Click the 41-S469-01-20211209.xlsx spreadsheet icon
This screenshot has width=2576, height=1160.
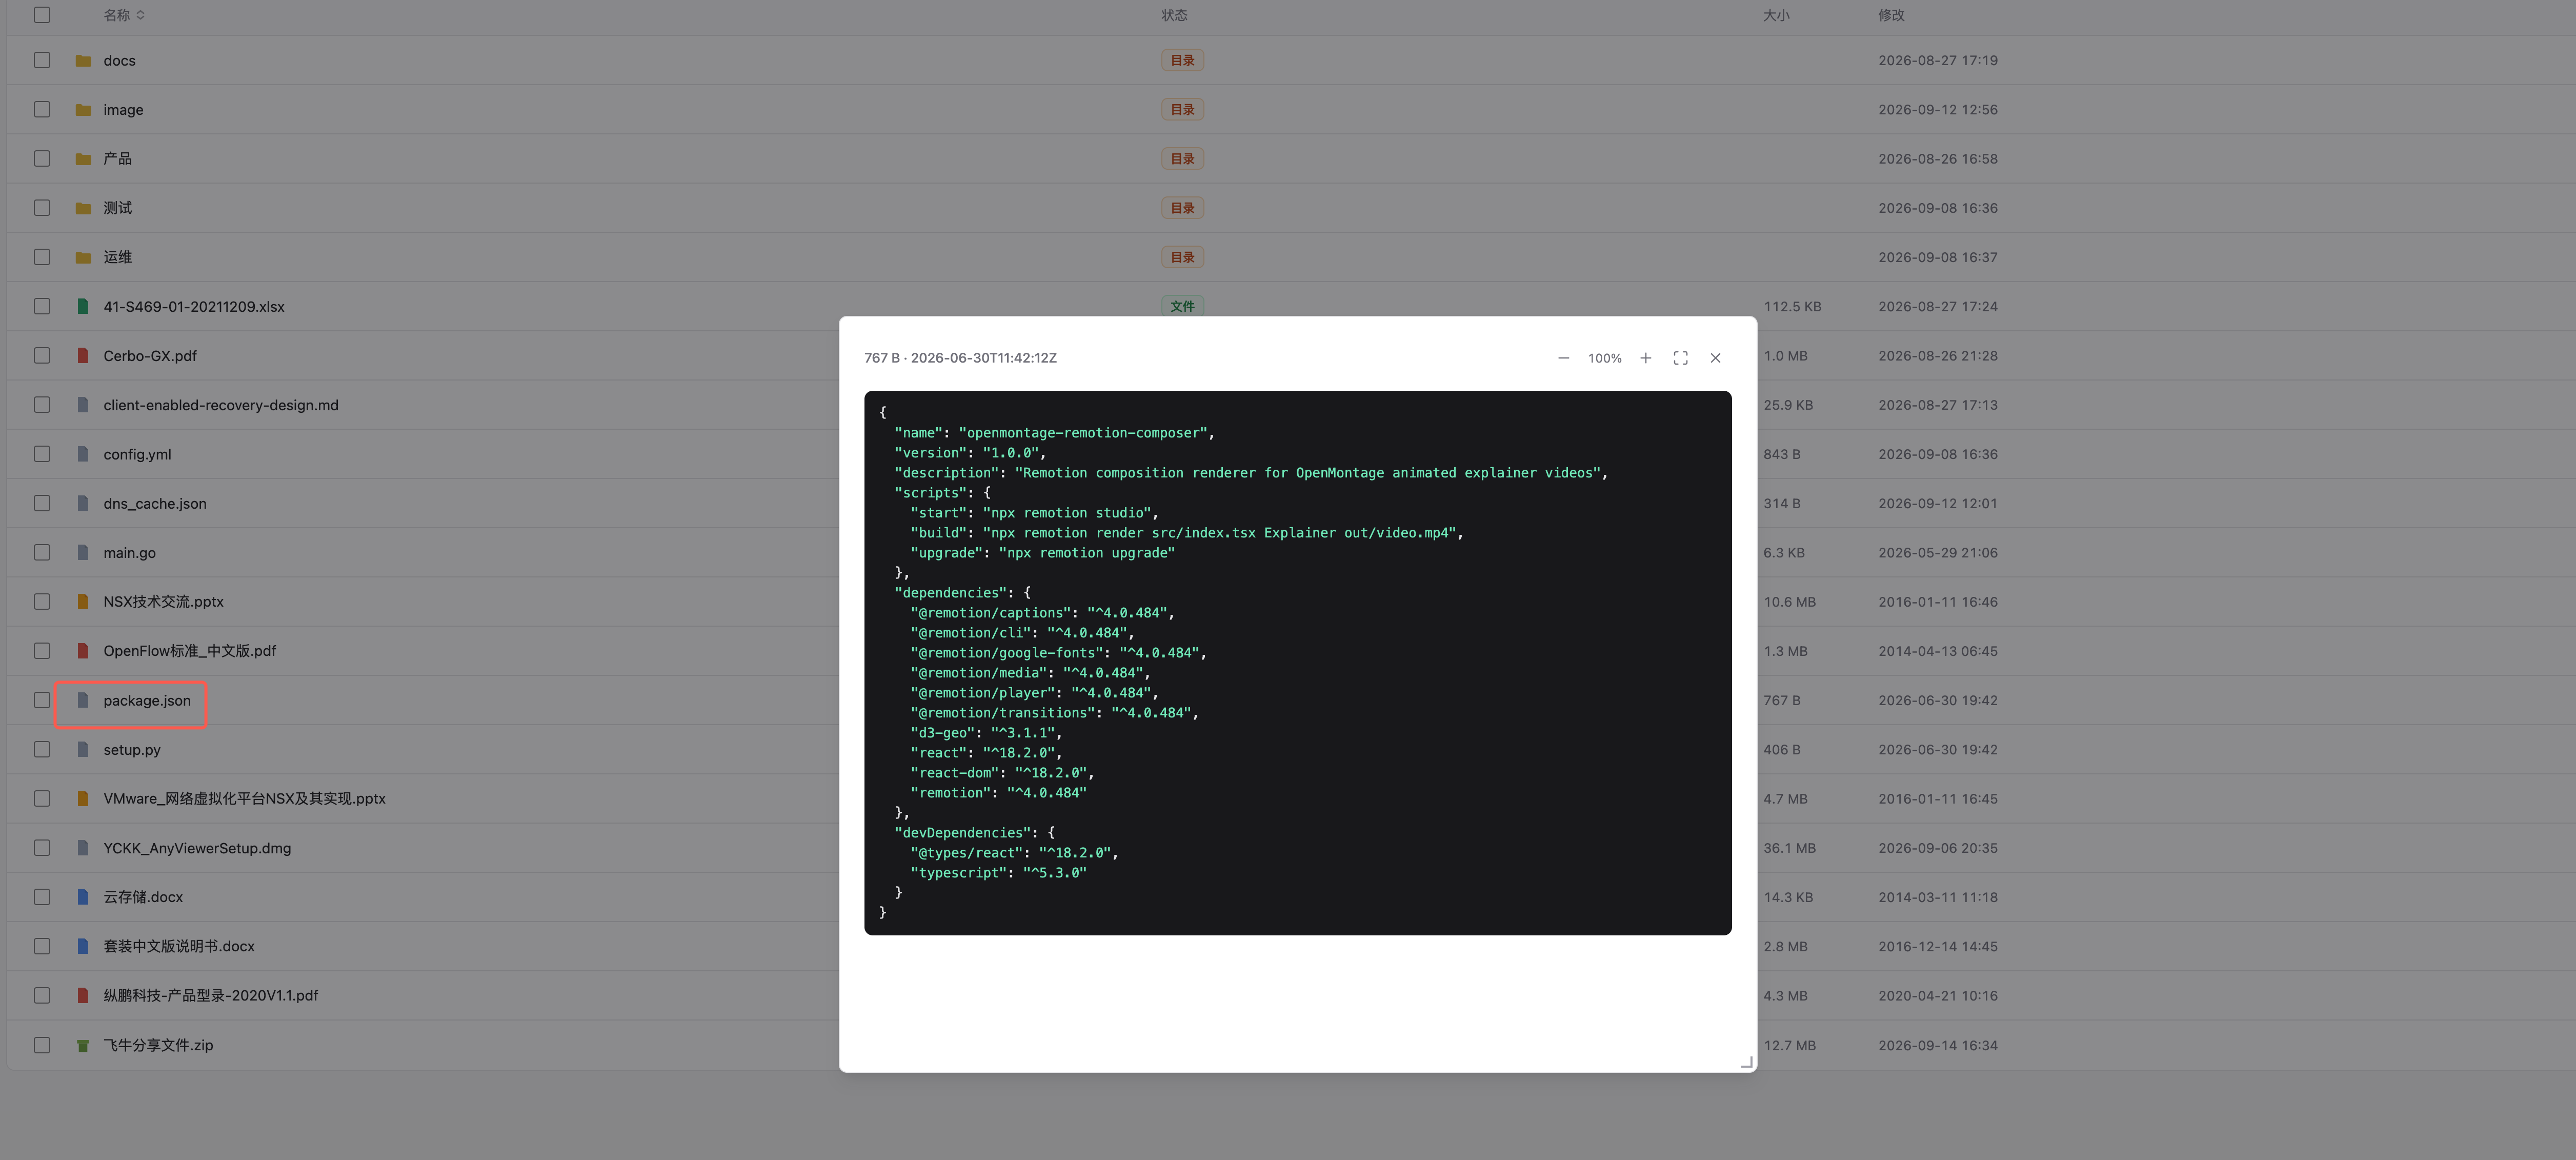pyautogui.click(x=83, y=307)
